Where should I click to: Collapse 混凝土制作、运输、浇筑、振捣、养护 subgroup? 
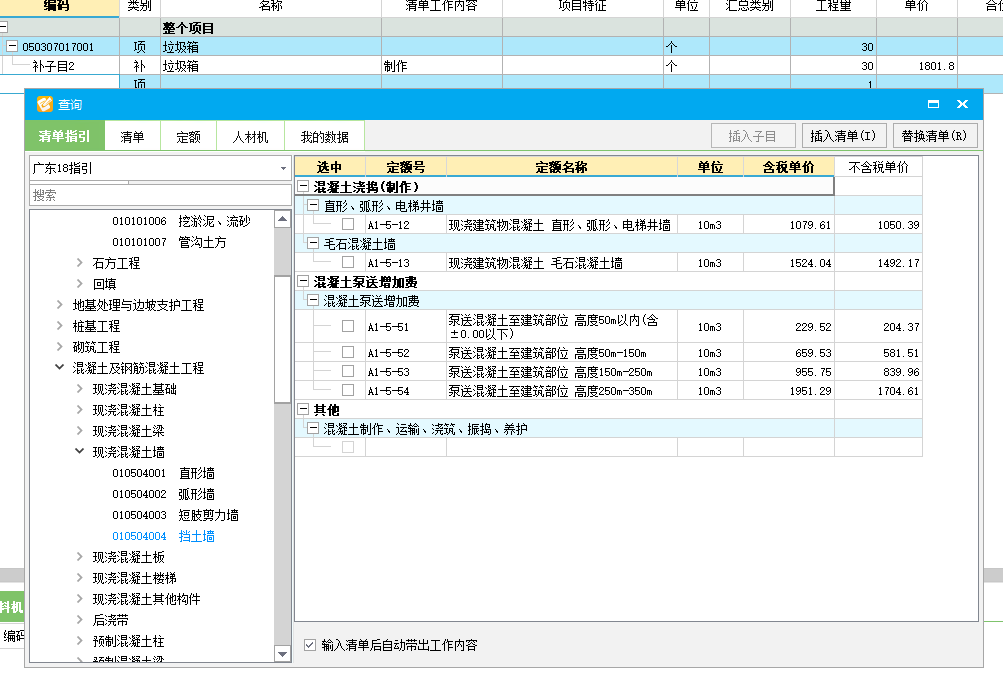[x=313, y=428]
